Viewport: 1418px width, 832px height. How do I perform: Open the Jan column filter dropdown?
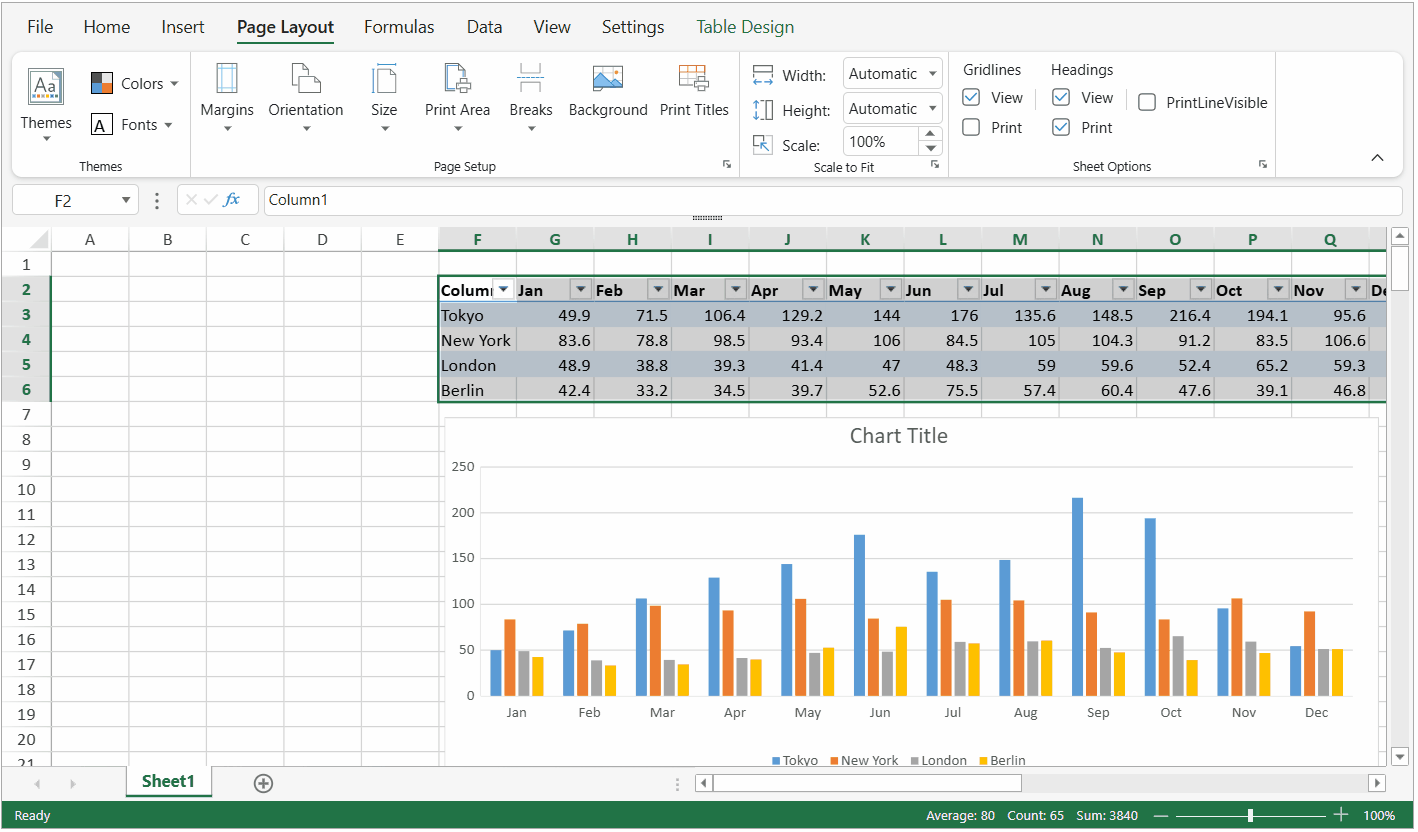580,290
